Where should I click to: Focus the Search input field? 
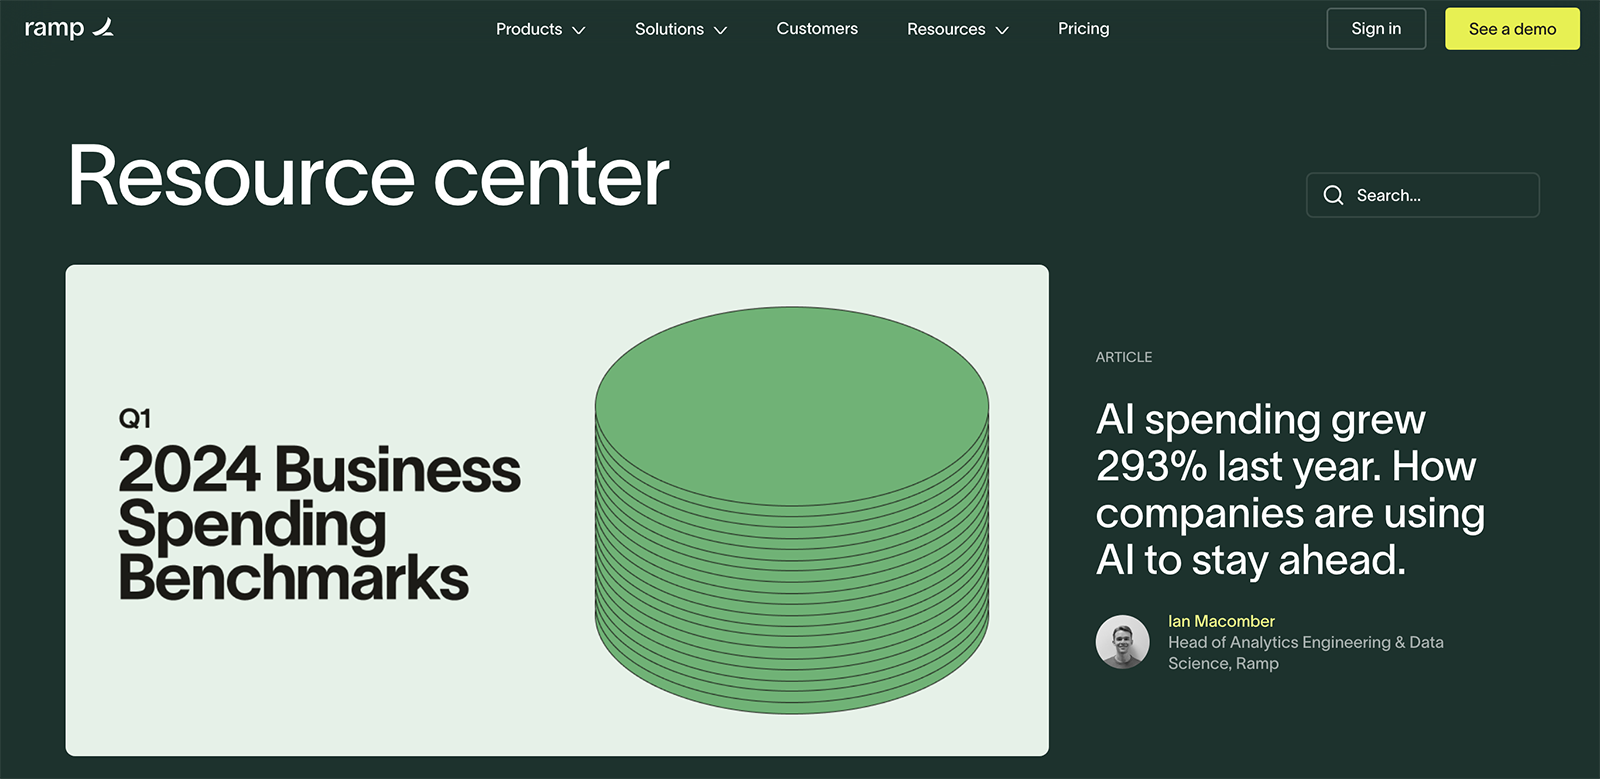1423,195
